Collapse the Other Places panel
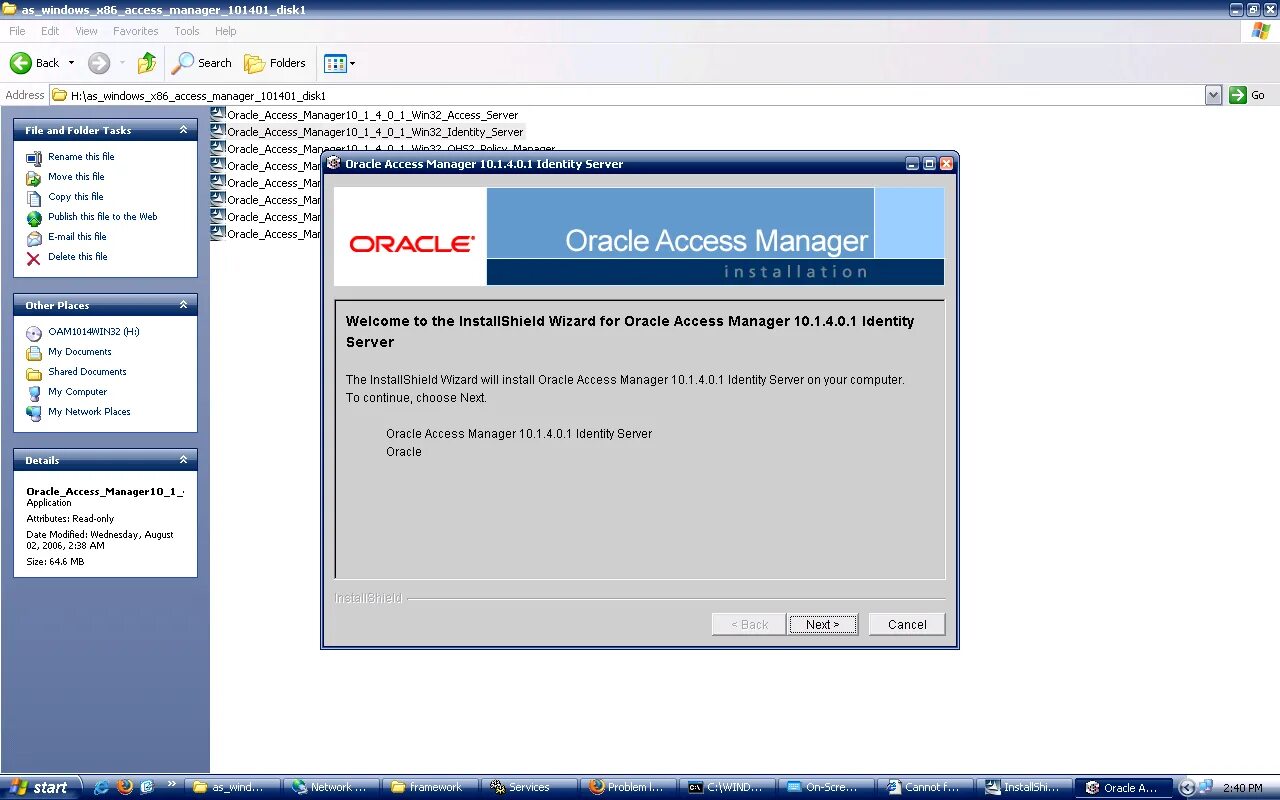 click(183, 305)
